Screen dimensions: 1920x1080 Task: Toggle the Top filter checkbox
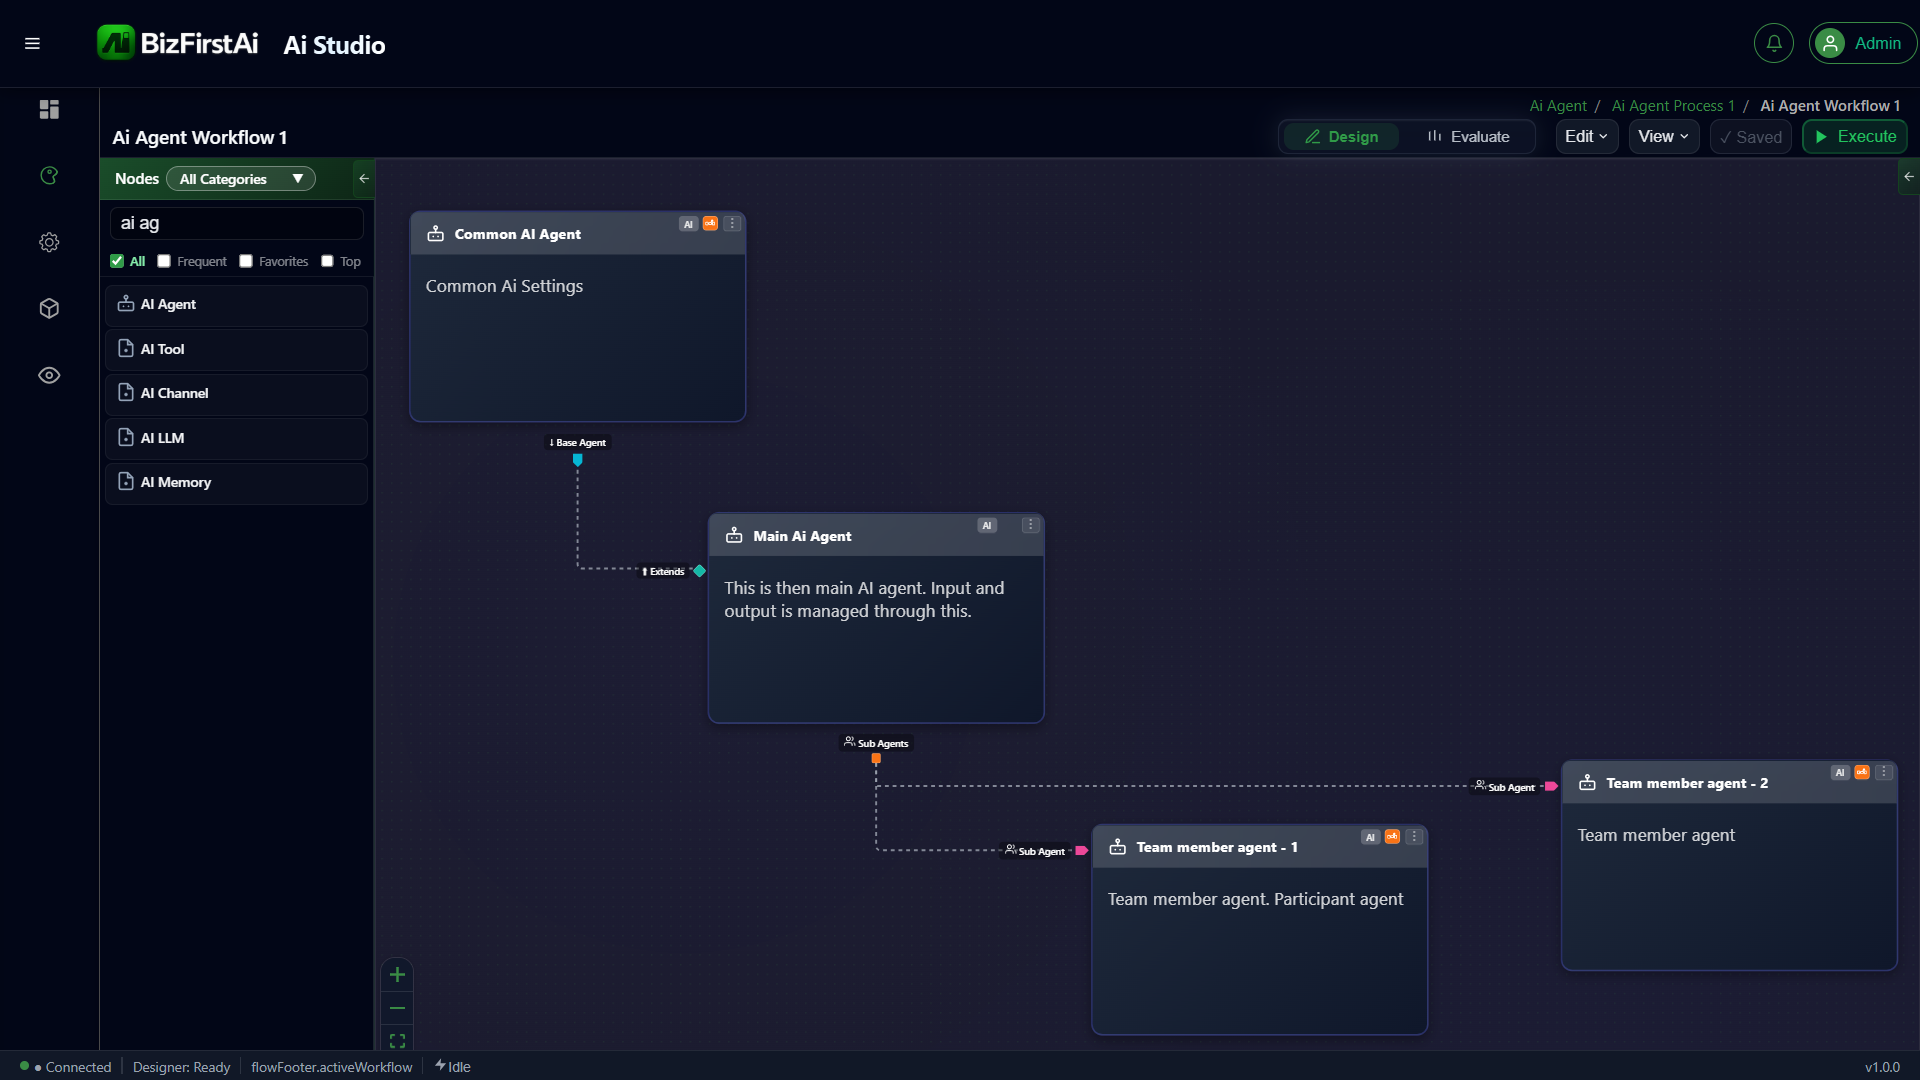(327, 261)
